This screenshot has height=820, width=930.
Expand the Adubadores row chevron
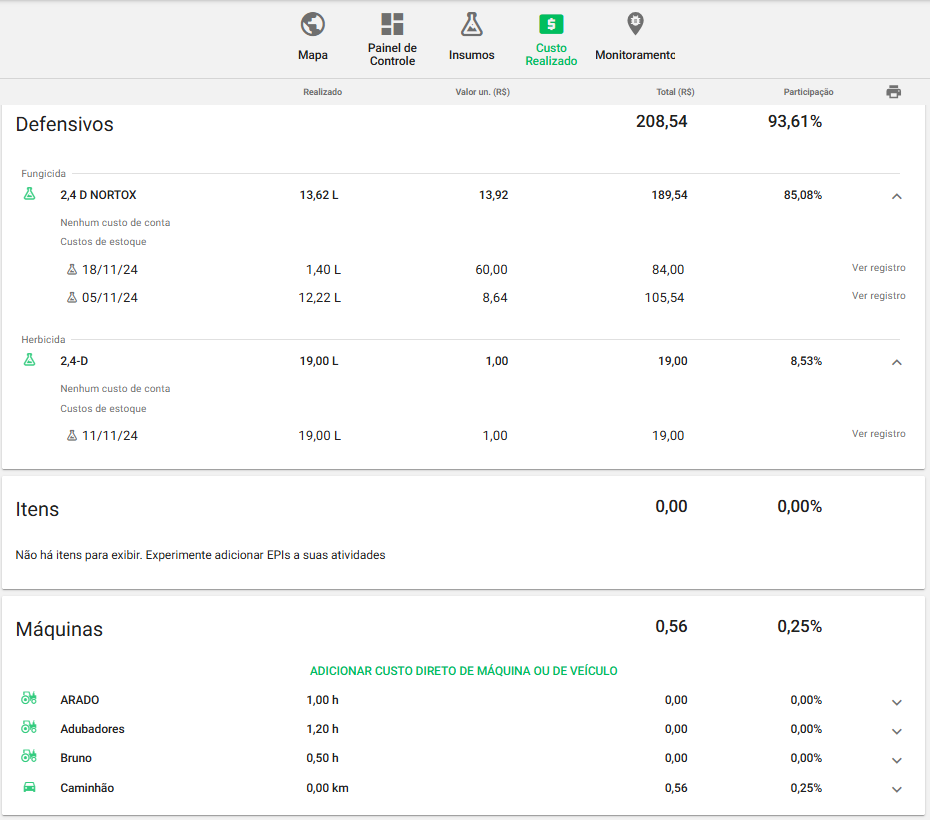click(896, 731)
